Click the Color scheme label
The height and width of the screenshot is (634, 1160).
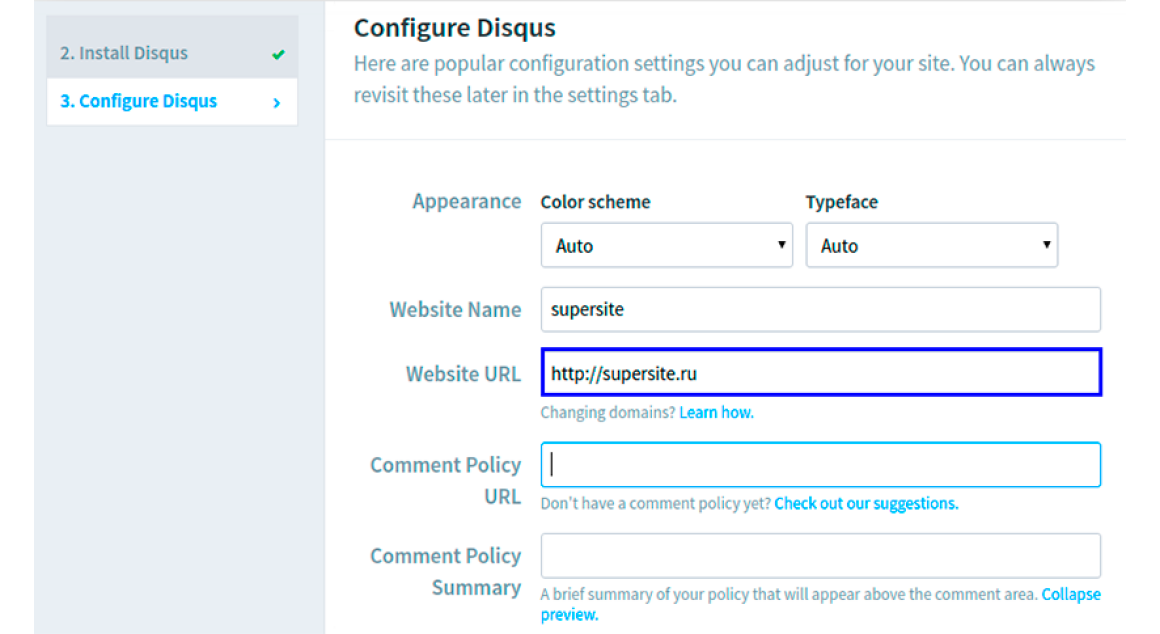pyautogui.click(x=596, y=202)
